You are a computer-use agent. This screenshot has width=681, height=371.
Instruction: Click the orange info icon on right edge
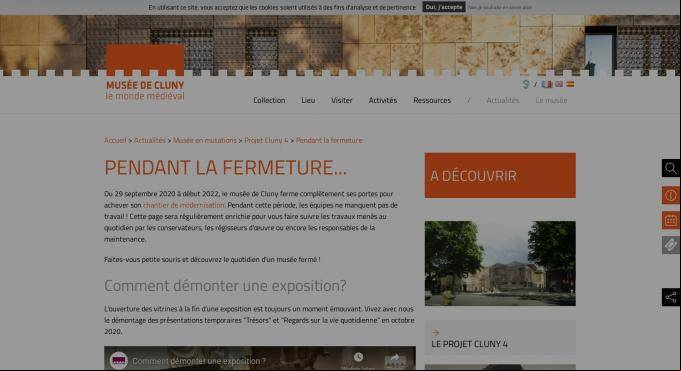click(x=671, y=195)
